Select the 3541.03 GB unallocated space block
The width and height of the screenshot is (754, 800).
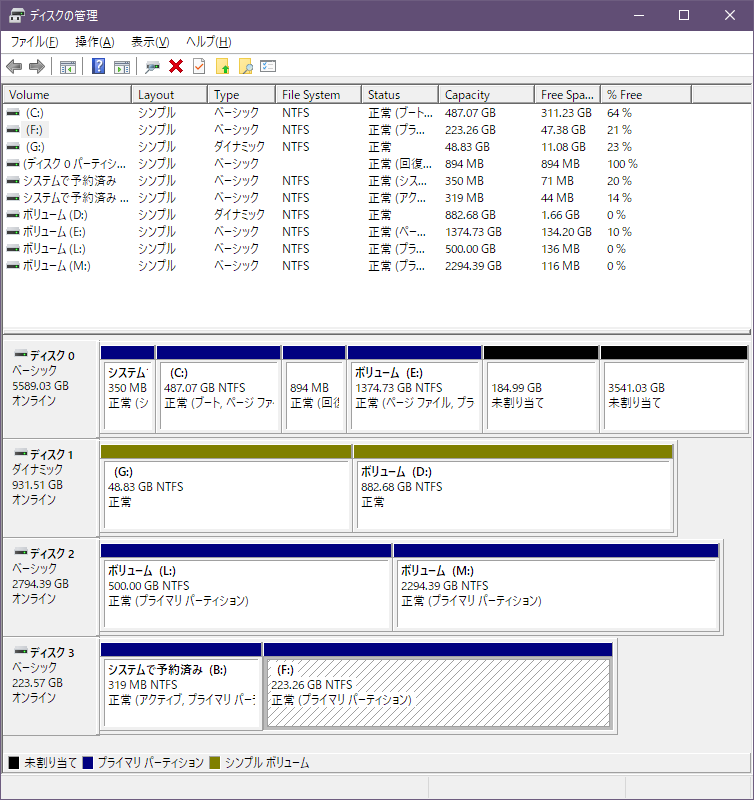pyautogui.click(x=674, y=389)
